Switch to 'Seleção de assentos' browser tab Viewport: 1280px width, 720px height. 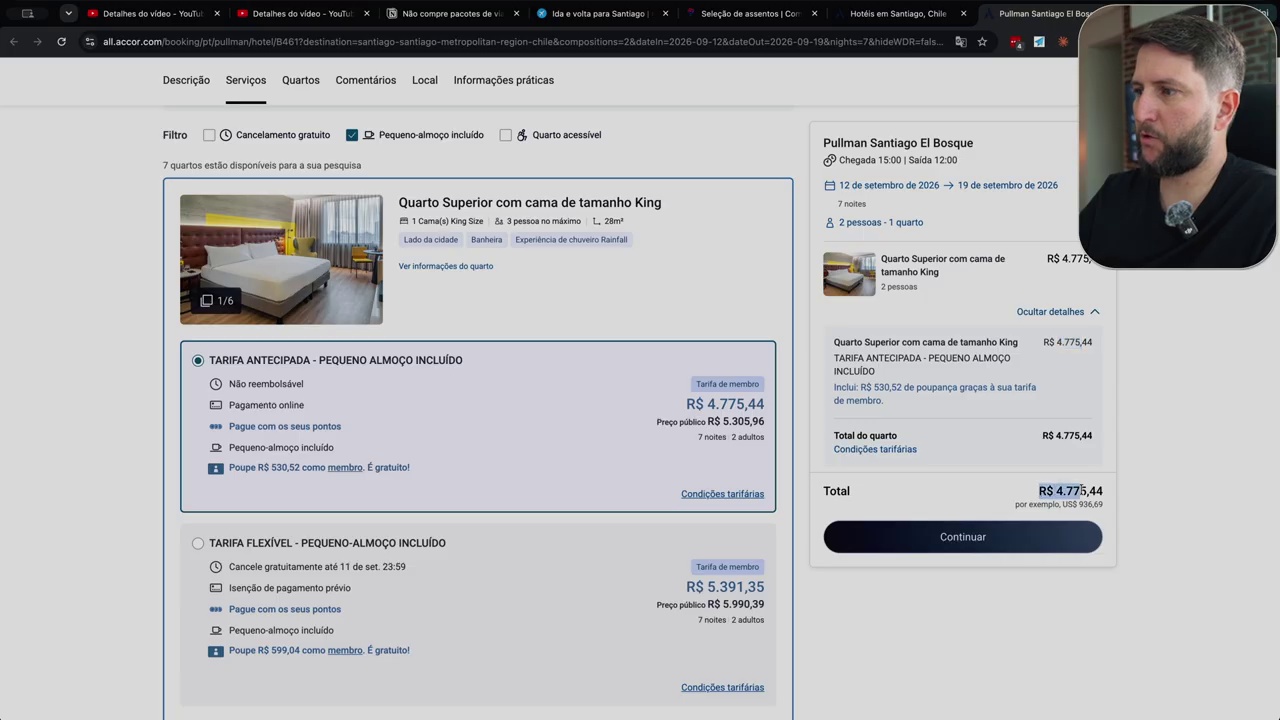click(x=750, y=14)
